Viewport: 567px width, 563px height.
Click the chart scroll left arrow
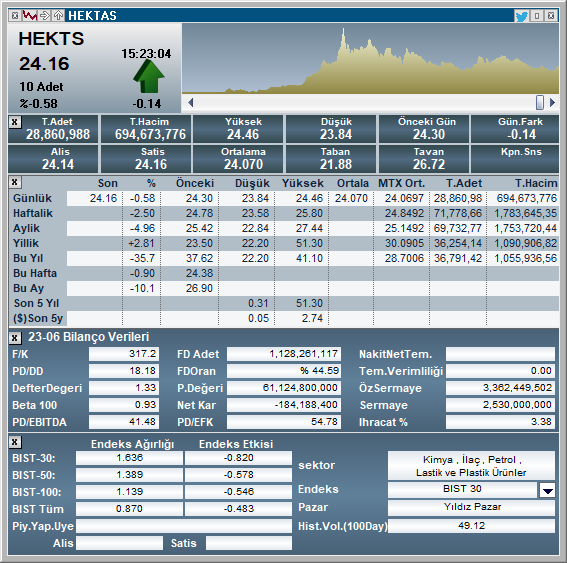click(x=191, y=103)
